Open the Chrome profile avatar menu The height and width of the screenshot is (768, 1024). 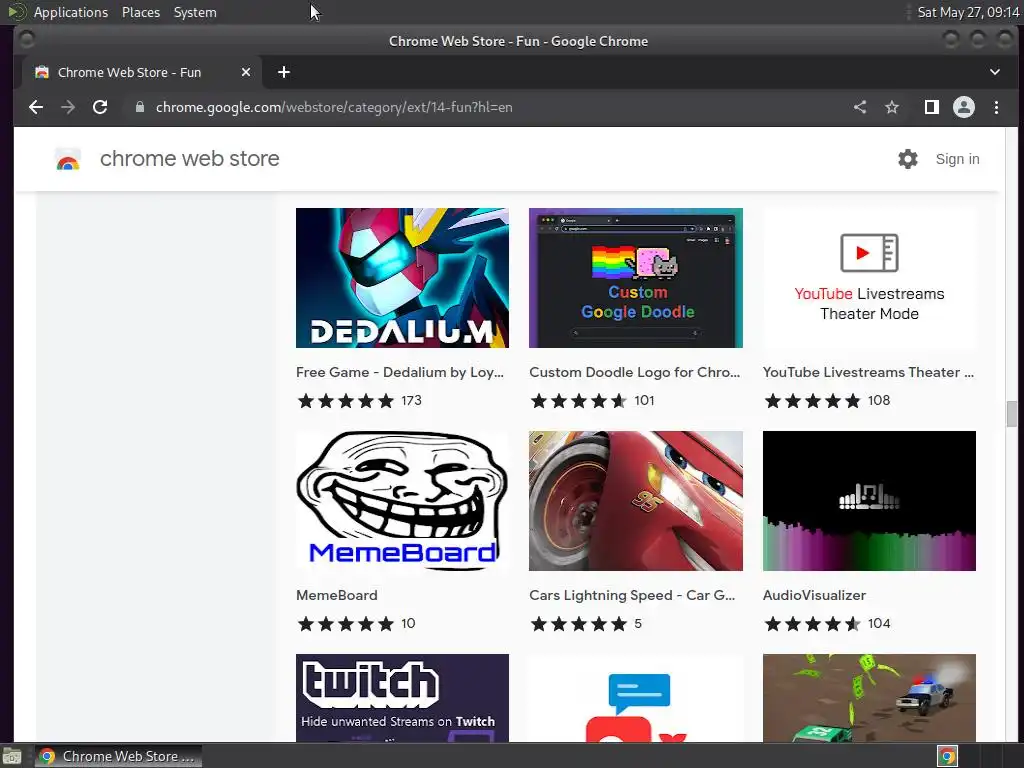[964, 107]
